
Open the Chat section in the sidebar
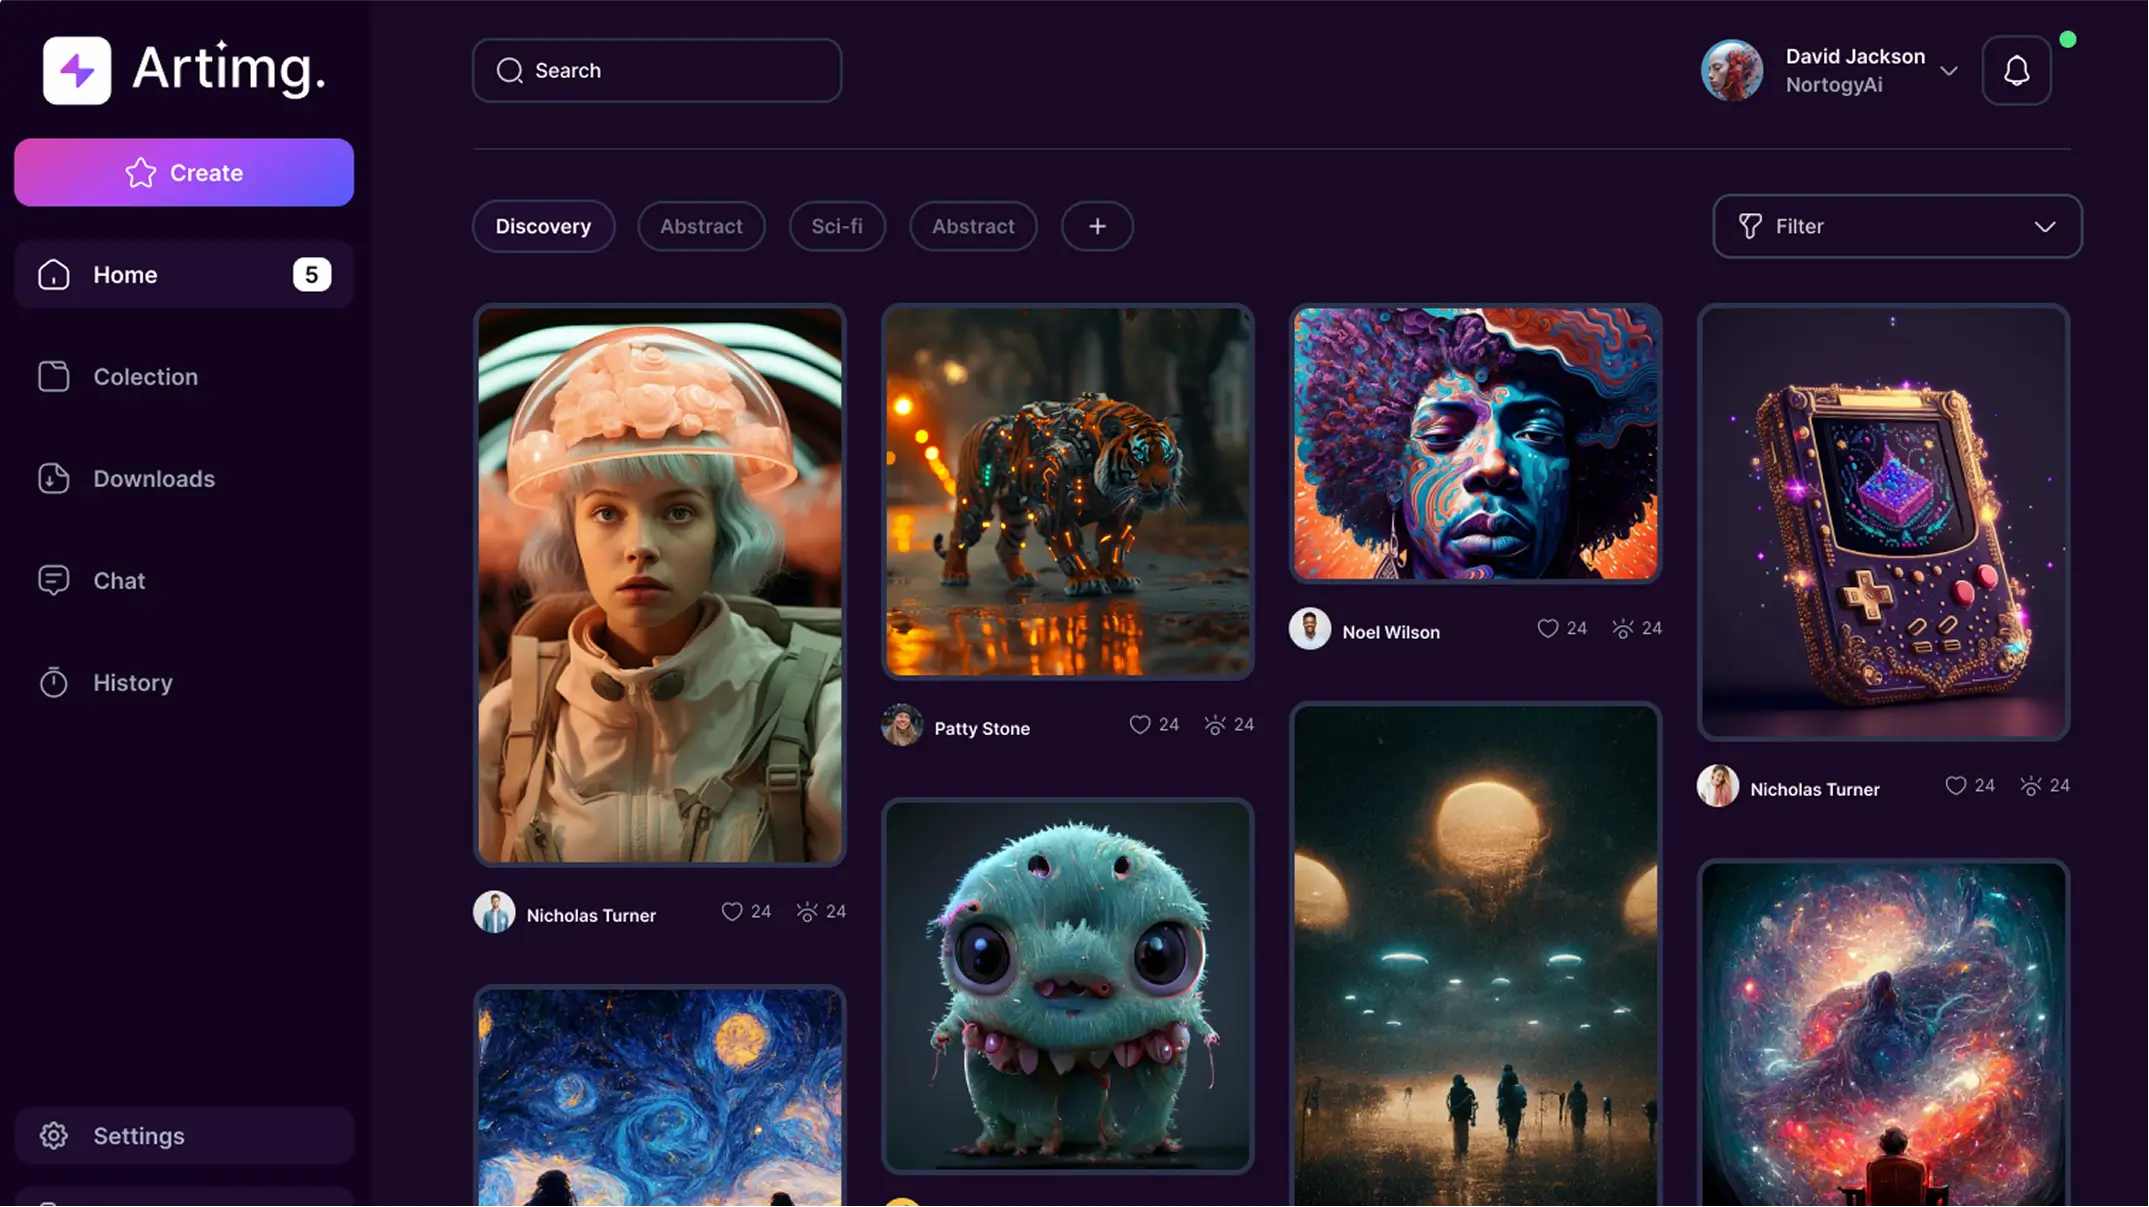[x=119, y=581]
